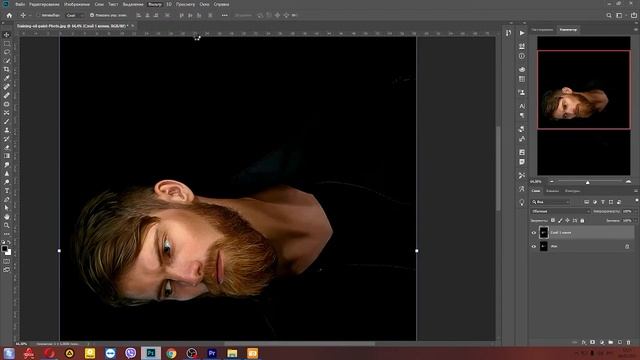
Task: Open the Фильтр menu
Action: 154,4
